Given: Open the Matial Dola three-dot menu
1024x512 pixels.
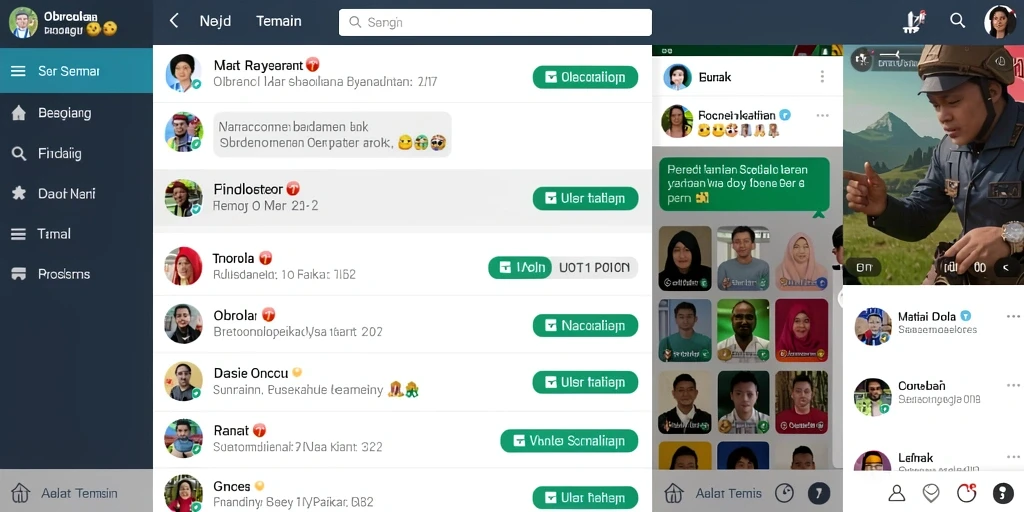Looking at the screenshot, I should (1012, 316).
